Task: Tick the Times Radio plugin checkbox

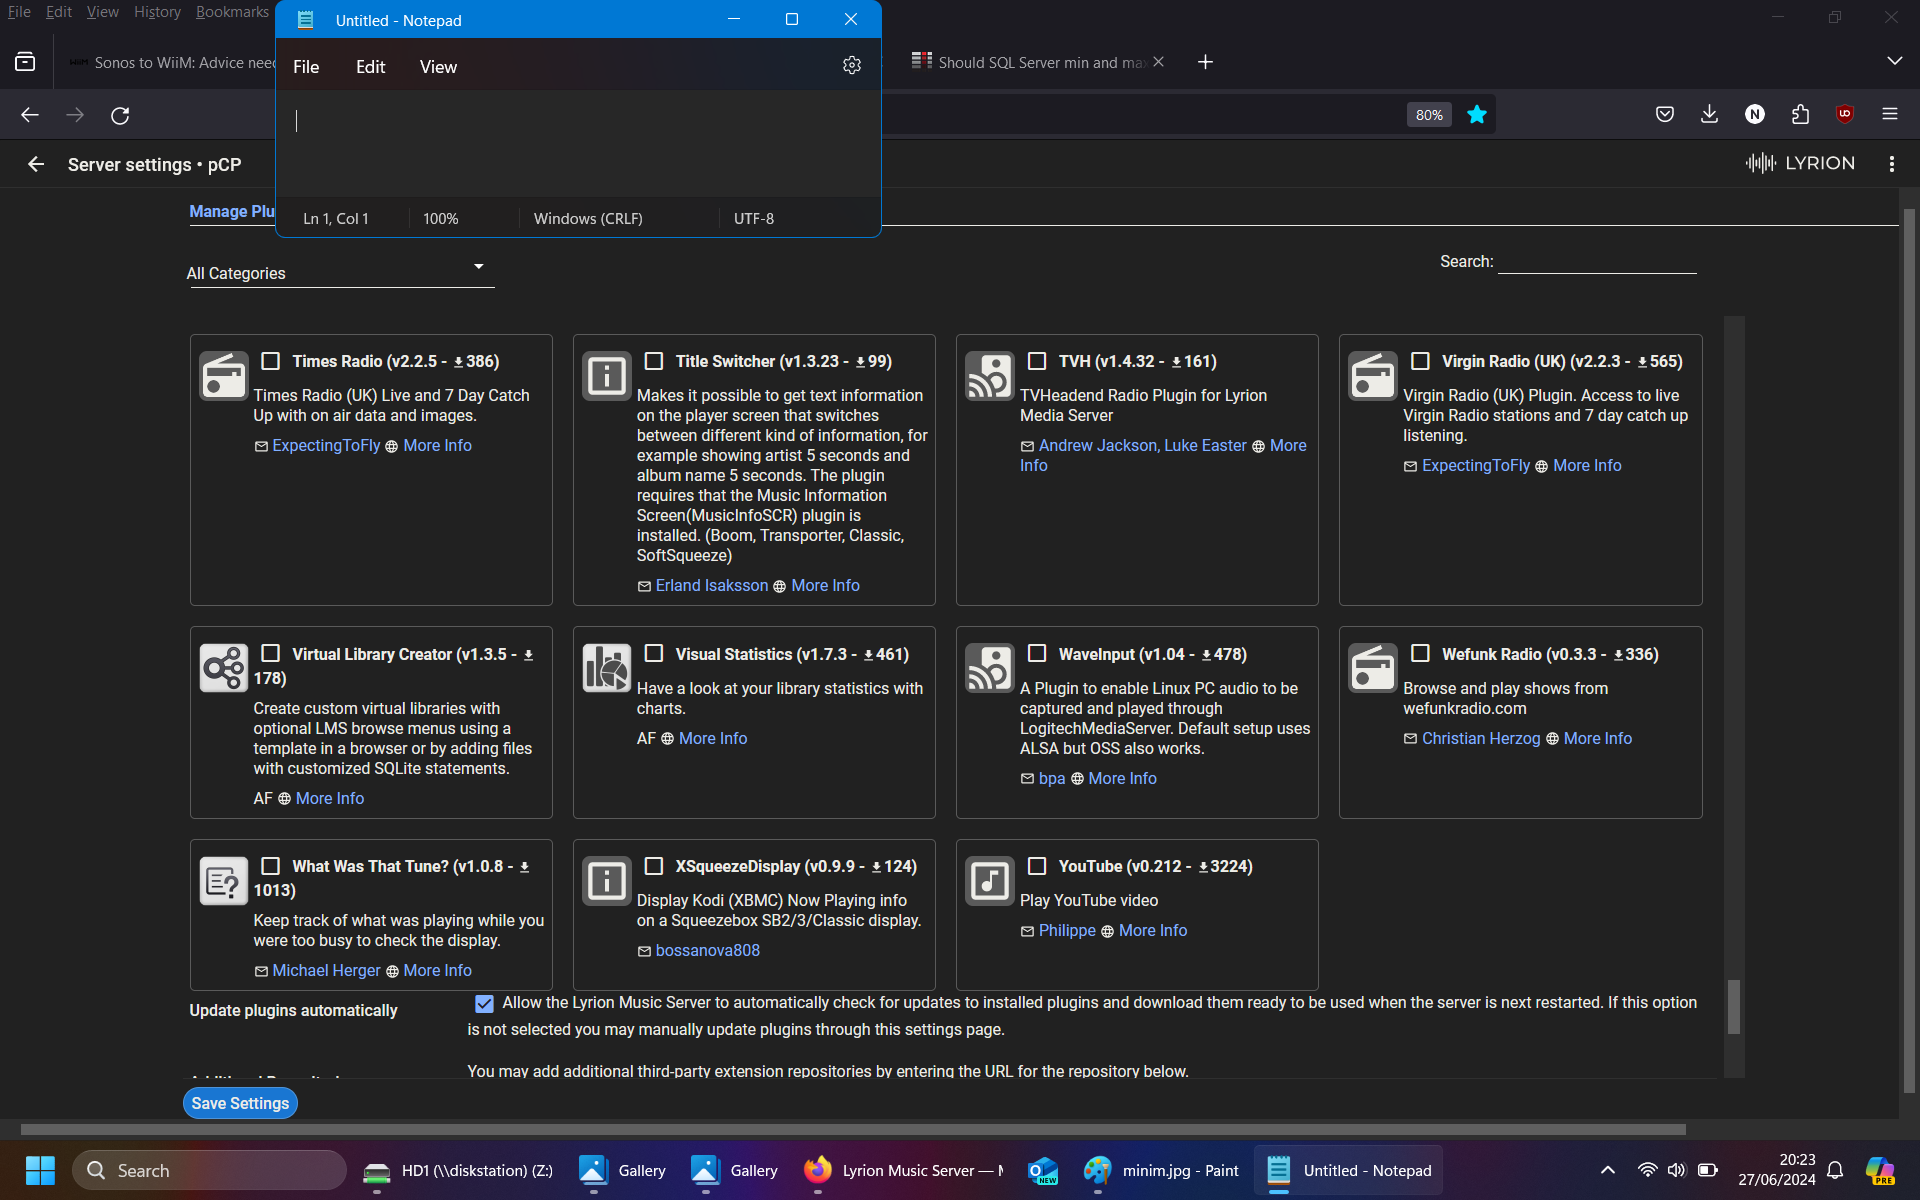Action: (271, 361)
